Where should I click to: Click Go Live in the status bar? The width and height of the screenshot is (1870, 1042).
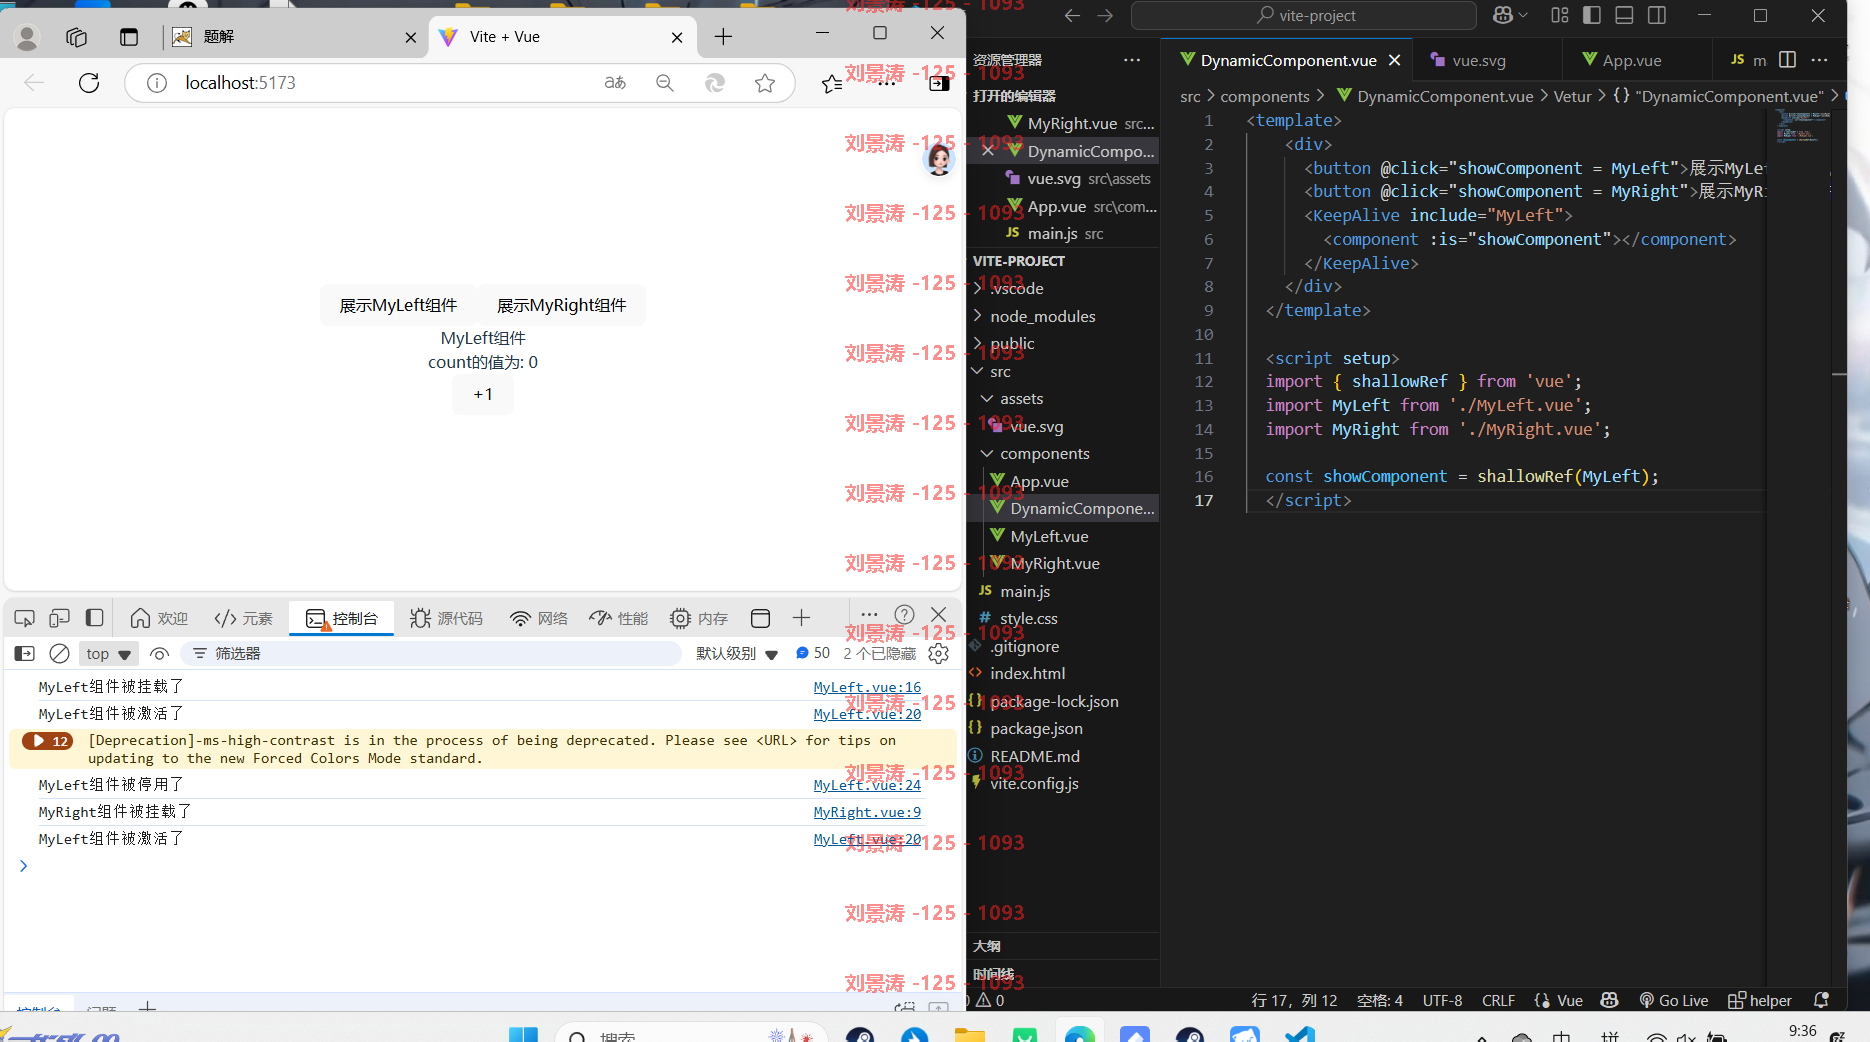pyautogui.click(x=1673, y=1000)
